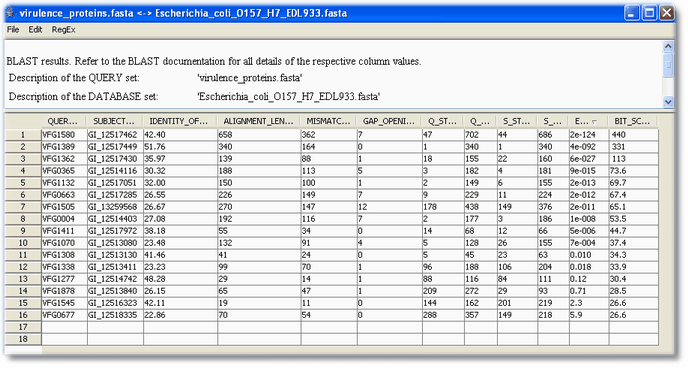Viewport: 688px width, 368px height.
Task: Click the sort arrow in E-value header
Action: pyautogui.click(x=594, y=122)
